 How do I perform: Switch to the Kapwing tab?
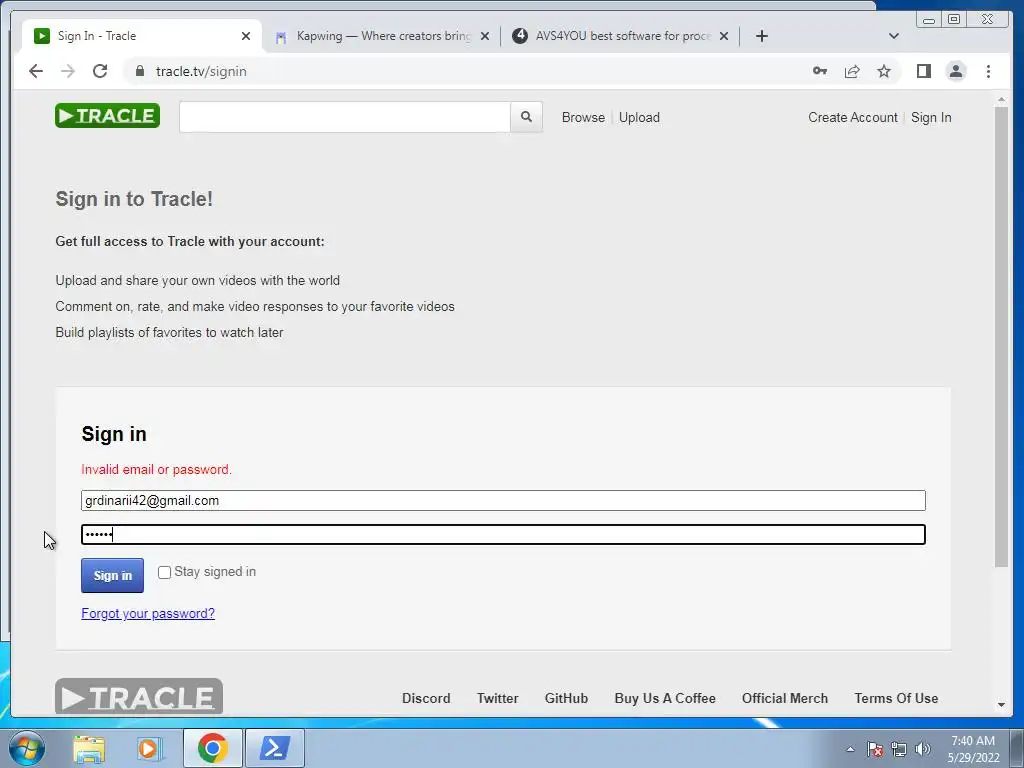pyautogui.click(x=382, y=36)
